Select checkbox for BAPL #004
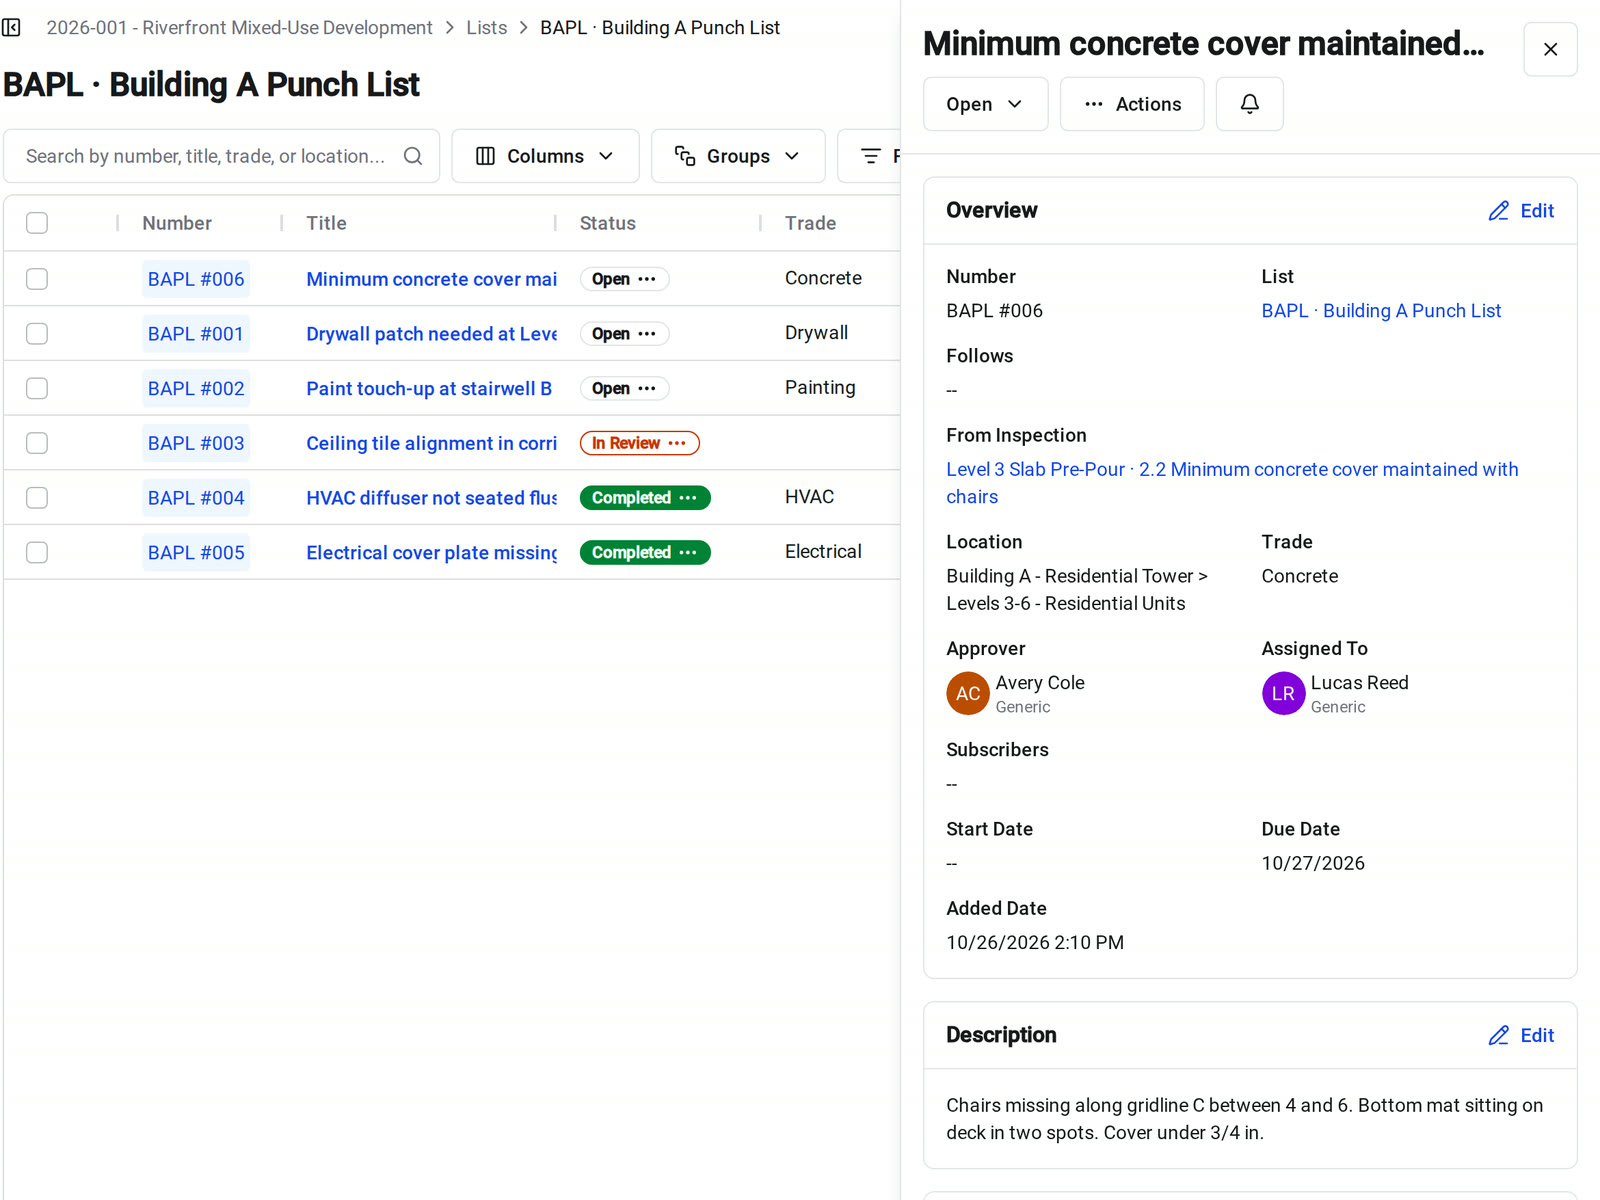 point(37,498)
